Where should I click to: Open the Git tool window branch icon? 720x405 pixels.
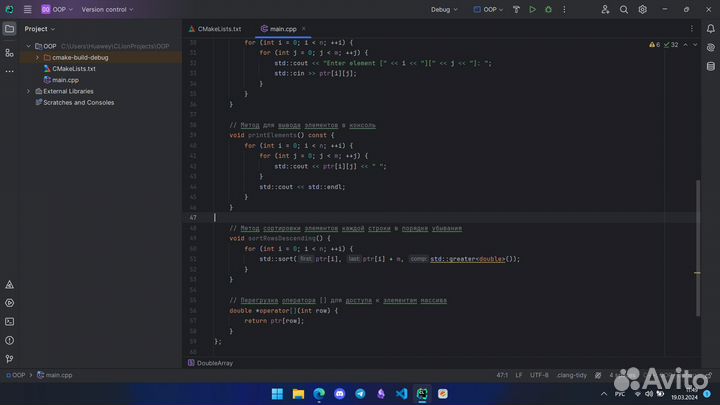coord(9,359)
